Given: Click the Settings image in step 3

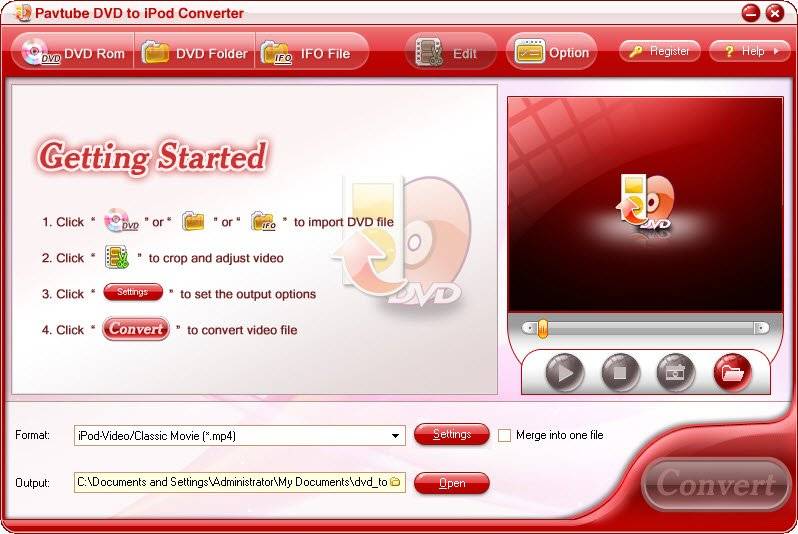Looking at the screenshot, I should pyautogui.click(x=133, y=292).
